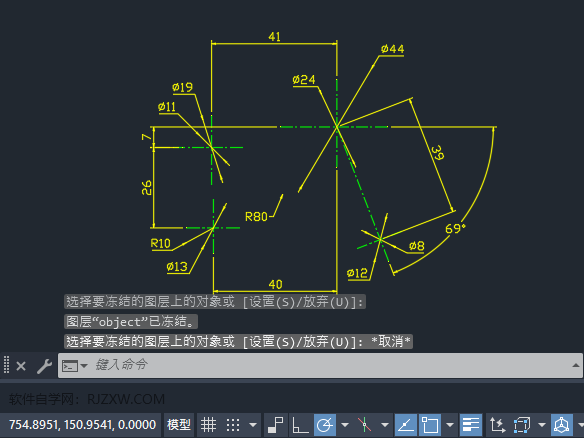584x438 pixels.
Task: Toggle infer constraints icon
Action: [x=276, y=425]
